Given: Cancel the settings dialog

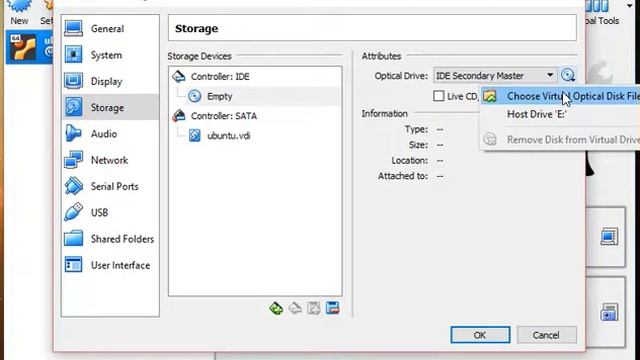Looking at the screenshot, I should coord(546,335).
